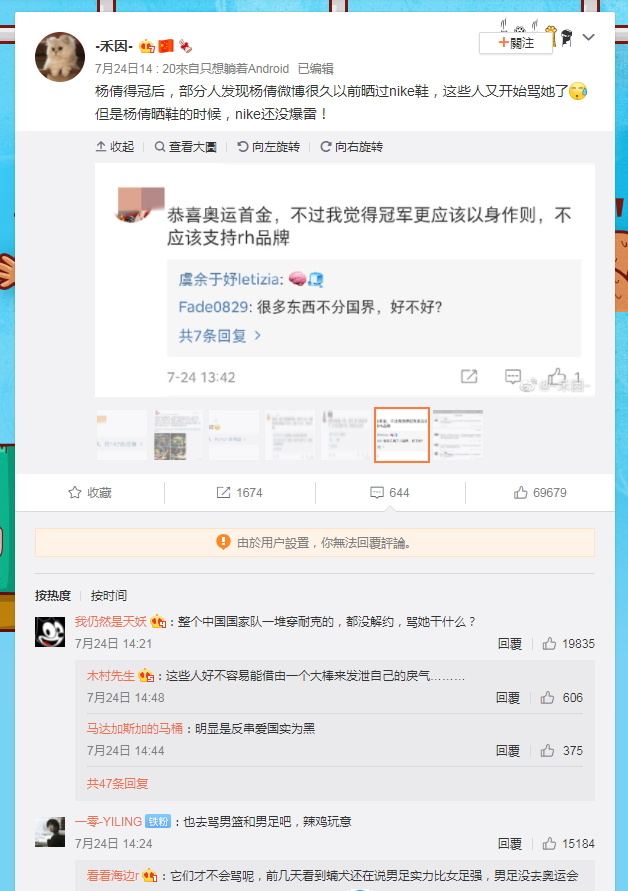Click the enlarged screenshot image
The image size is (628, 891).
click(x=344, y=280)
